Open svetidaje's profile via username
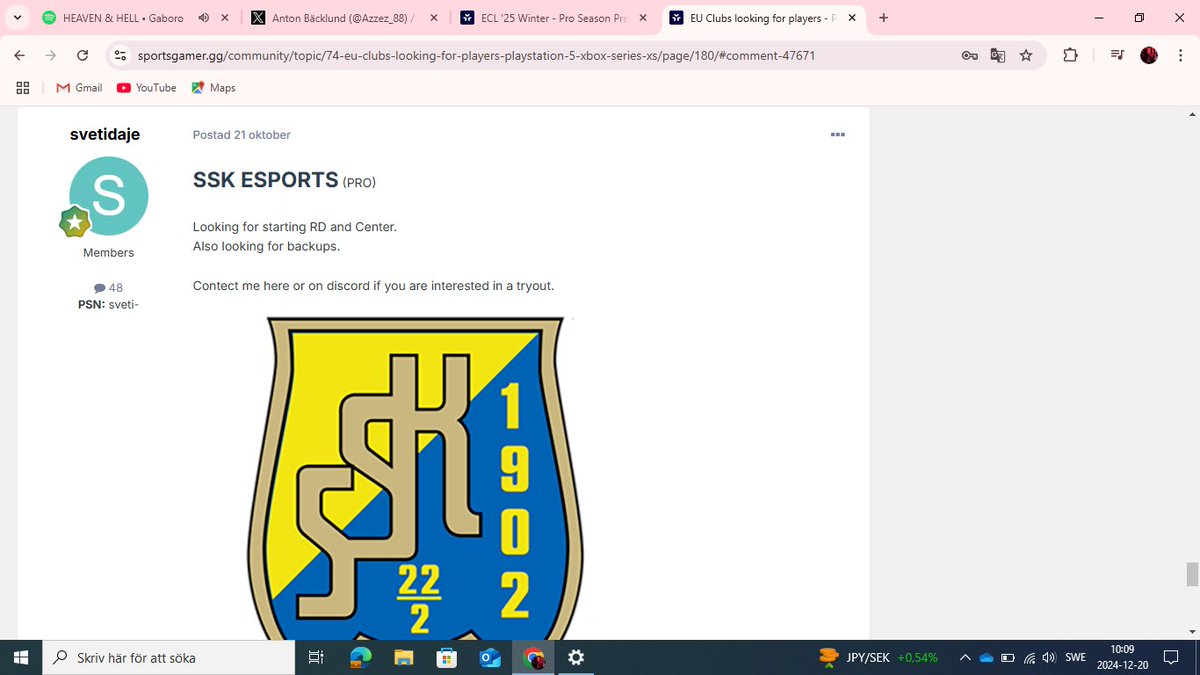Screen dimensions: 1200x675 105,134
